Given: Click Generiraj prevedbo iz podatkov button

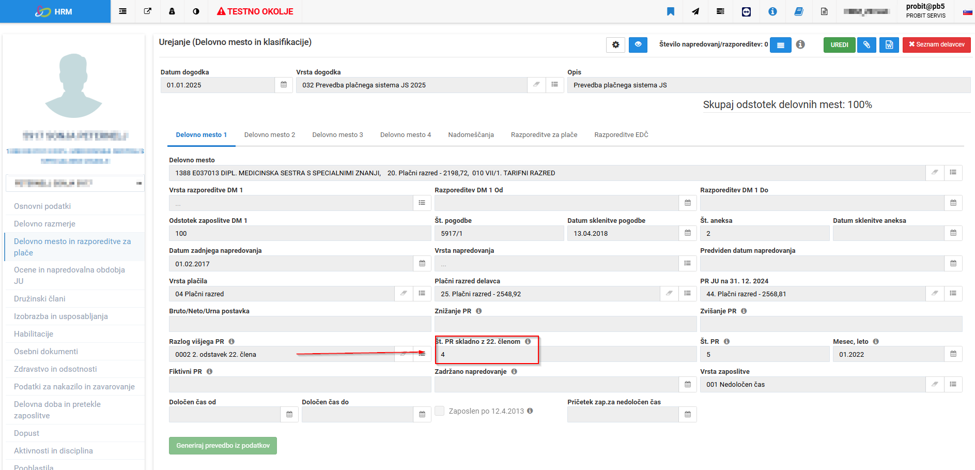Looking at the screenshot, I should pos(223,446).
